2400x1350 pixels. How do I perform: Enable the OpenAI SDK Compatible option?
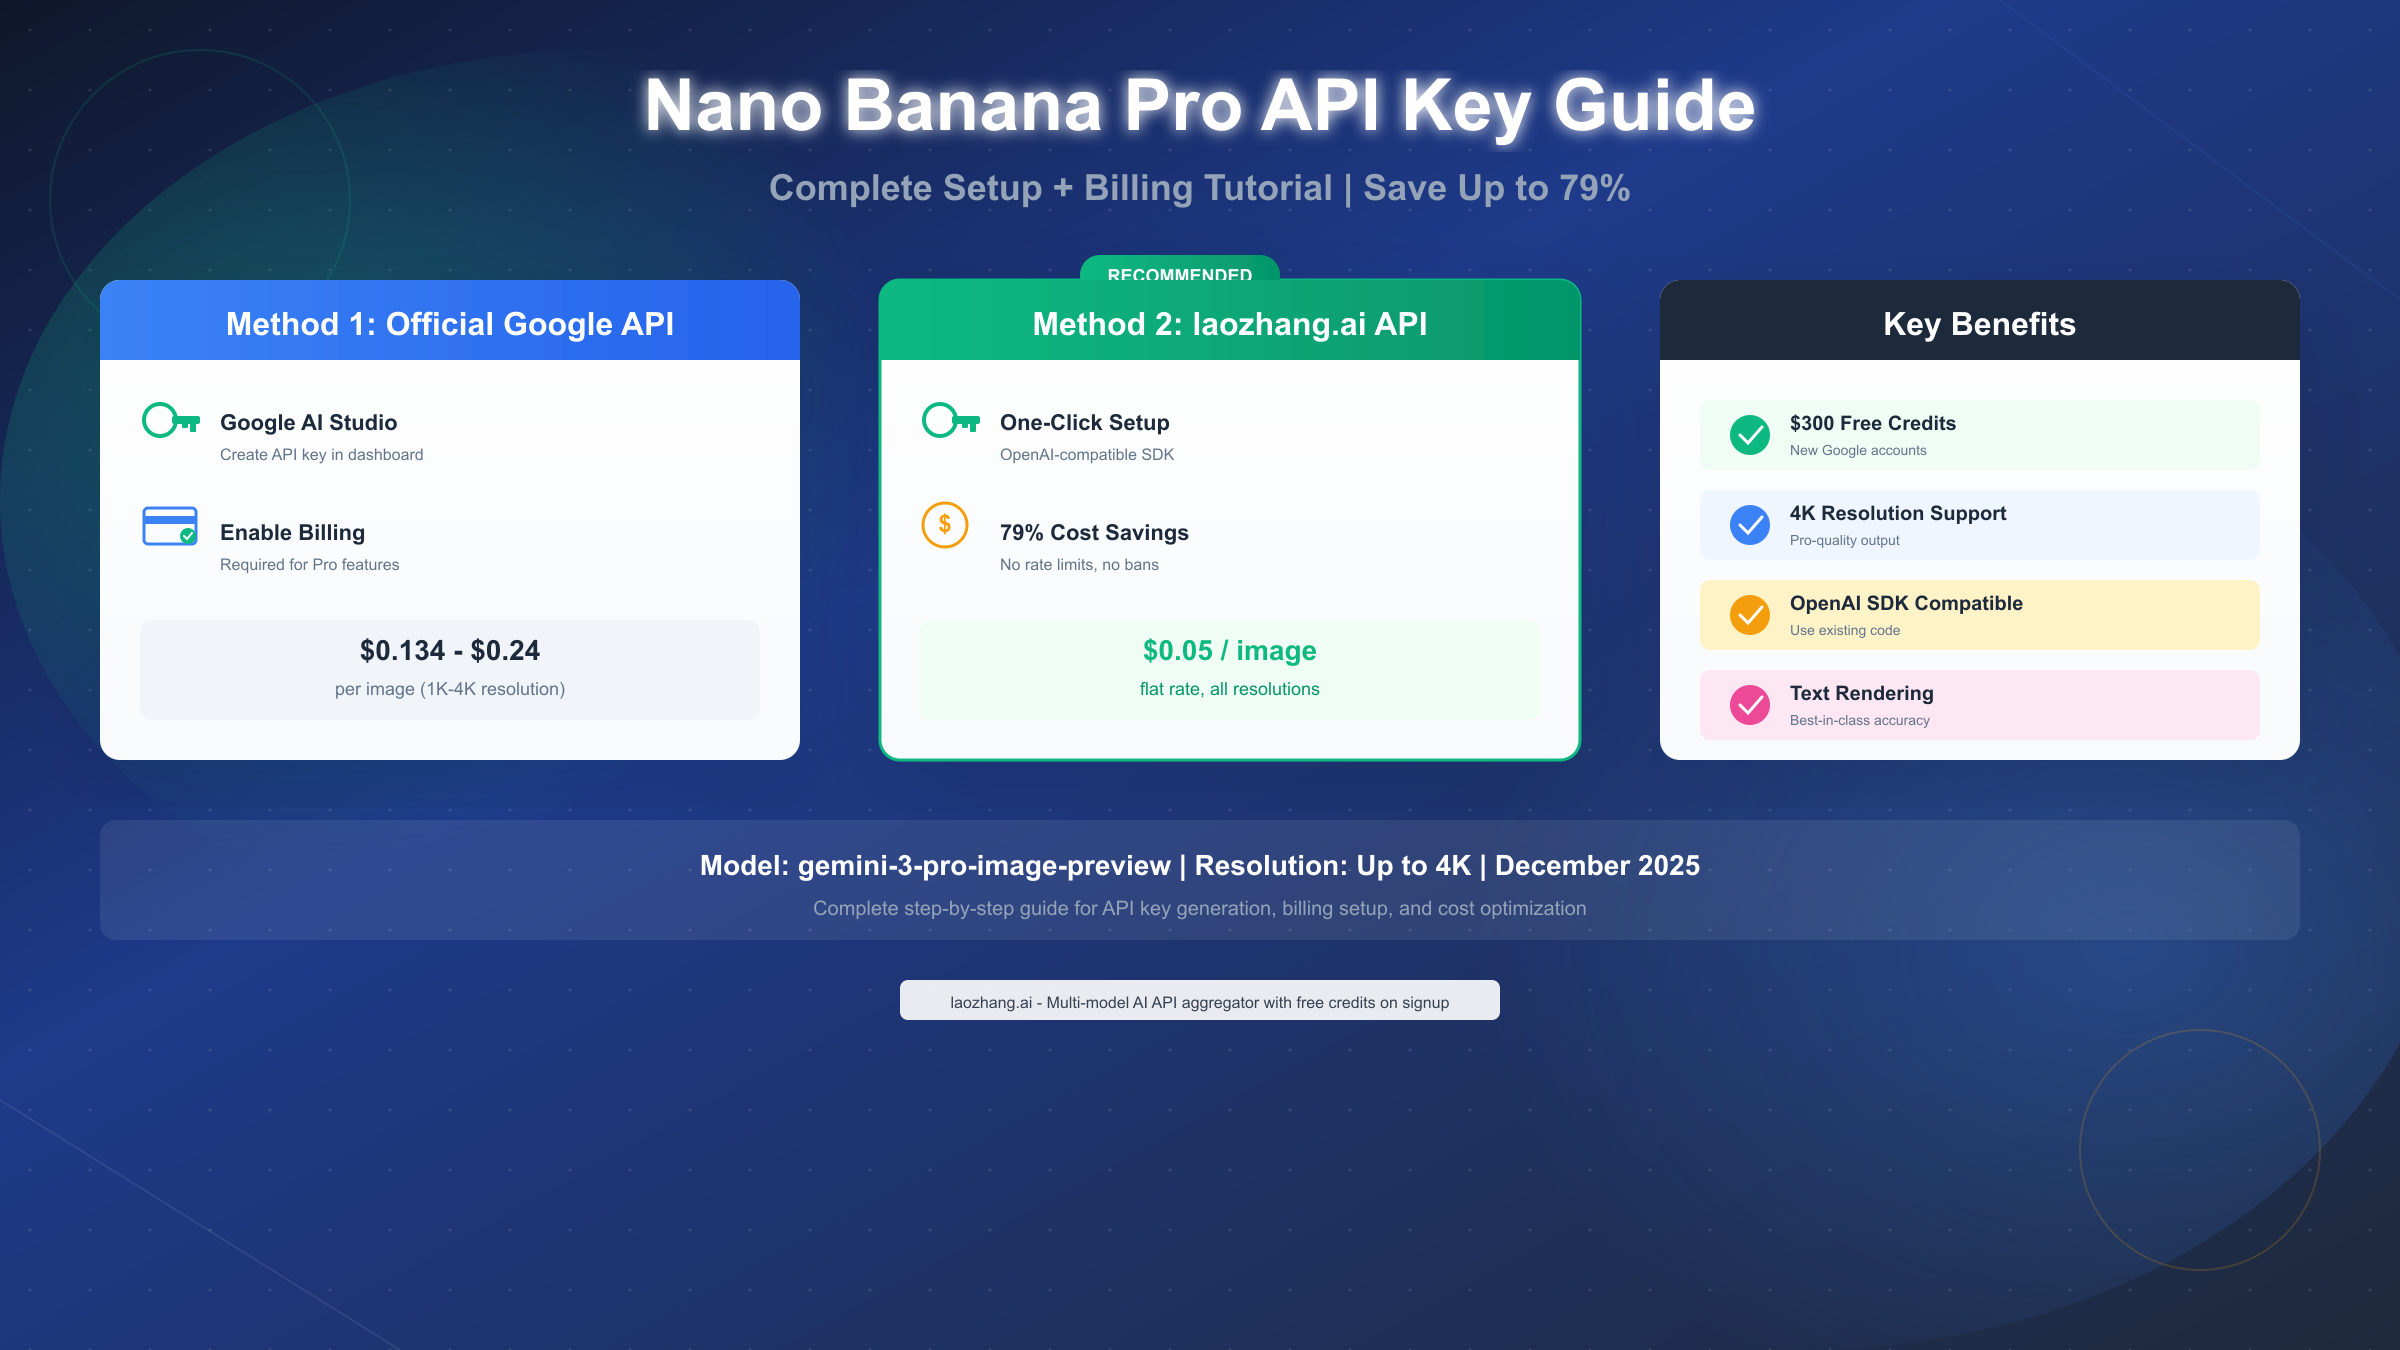pos(1980,614)
